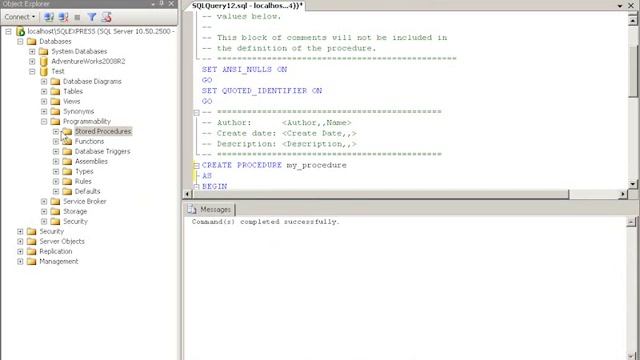The height and width of the screenshot is (360, 640).
Task: Expand the Views node
Action: pyautogui.click(x=44, y=101)
